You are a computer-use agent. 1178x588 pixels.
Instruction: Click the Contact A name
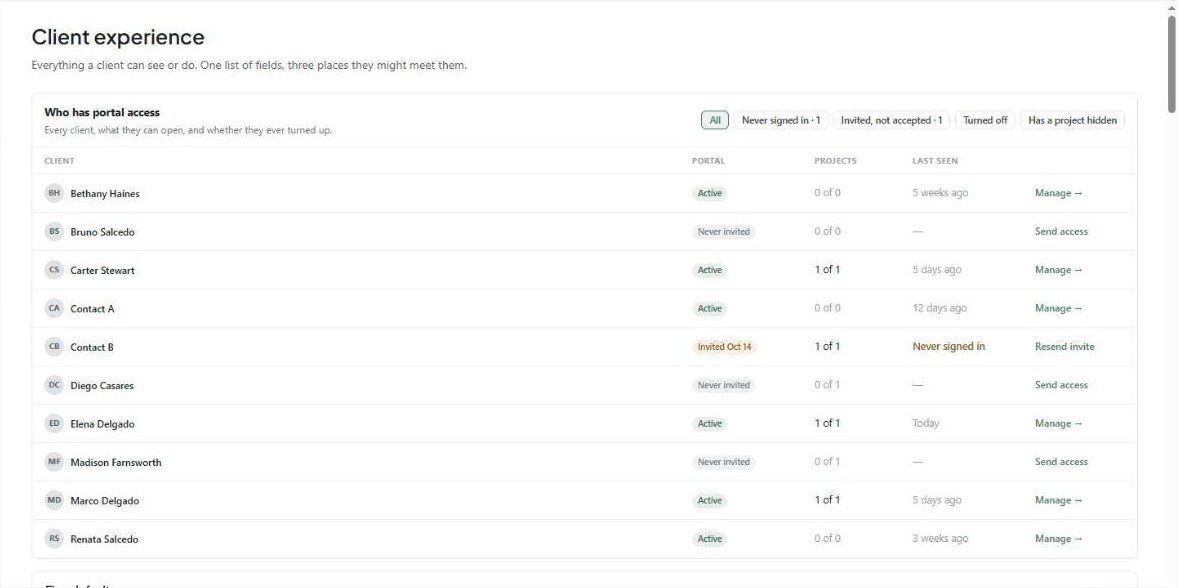pyautogui.click(x=92, y=309)
